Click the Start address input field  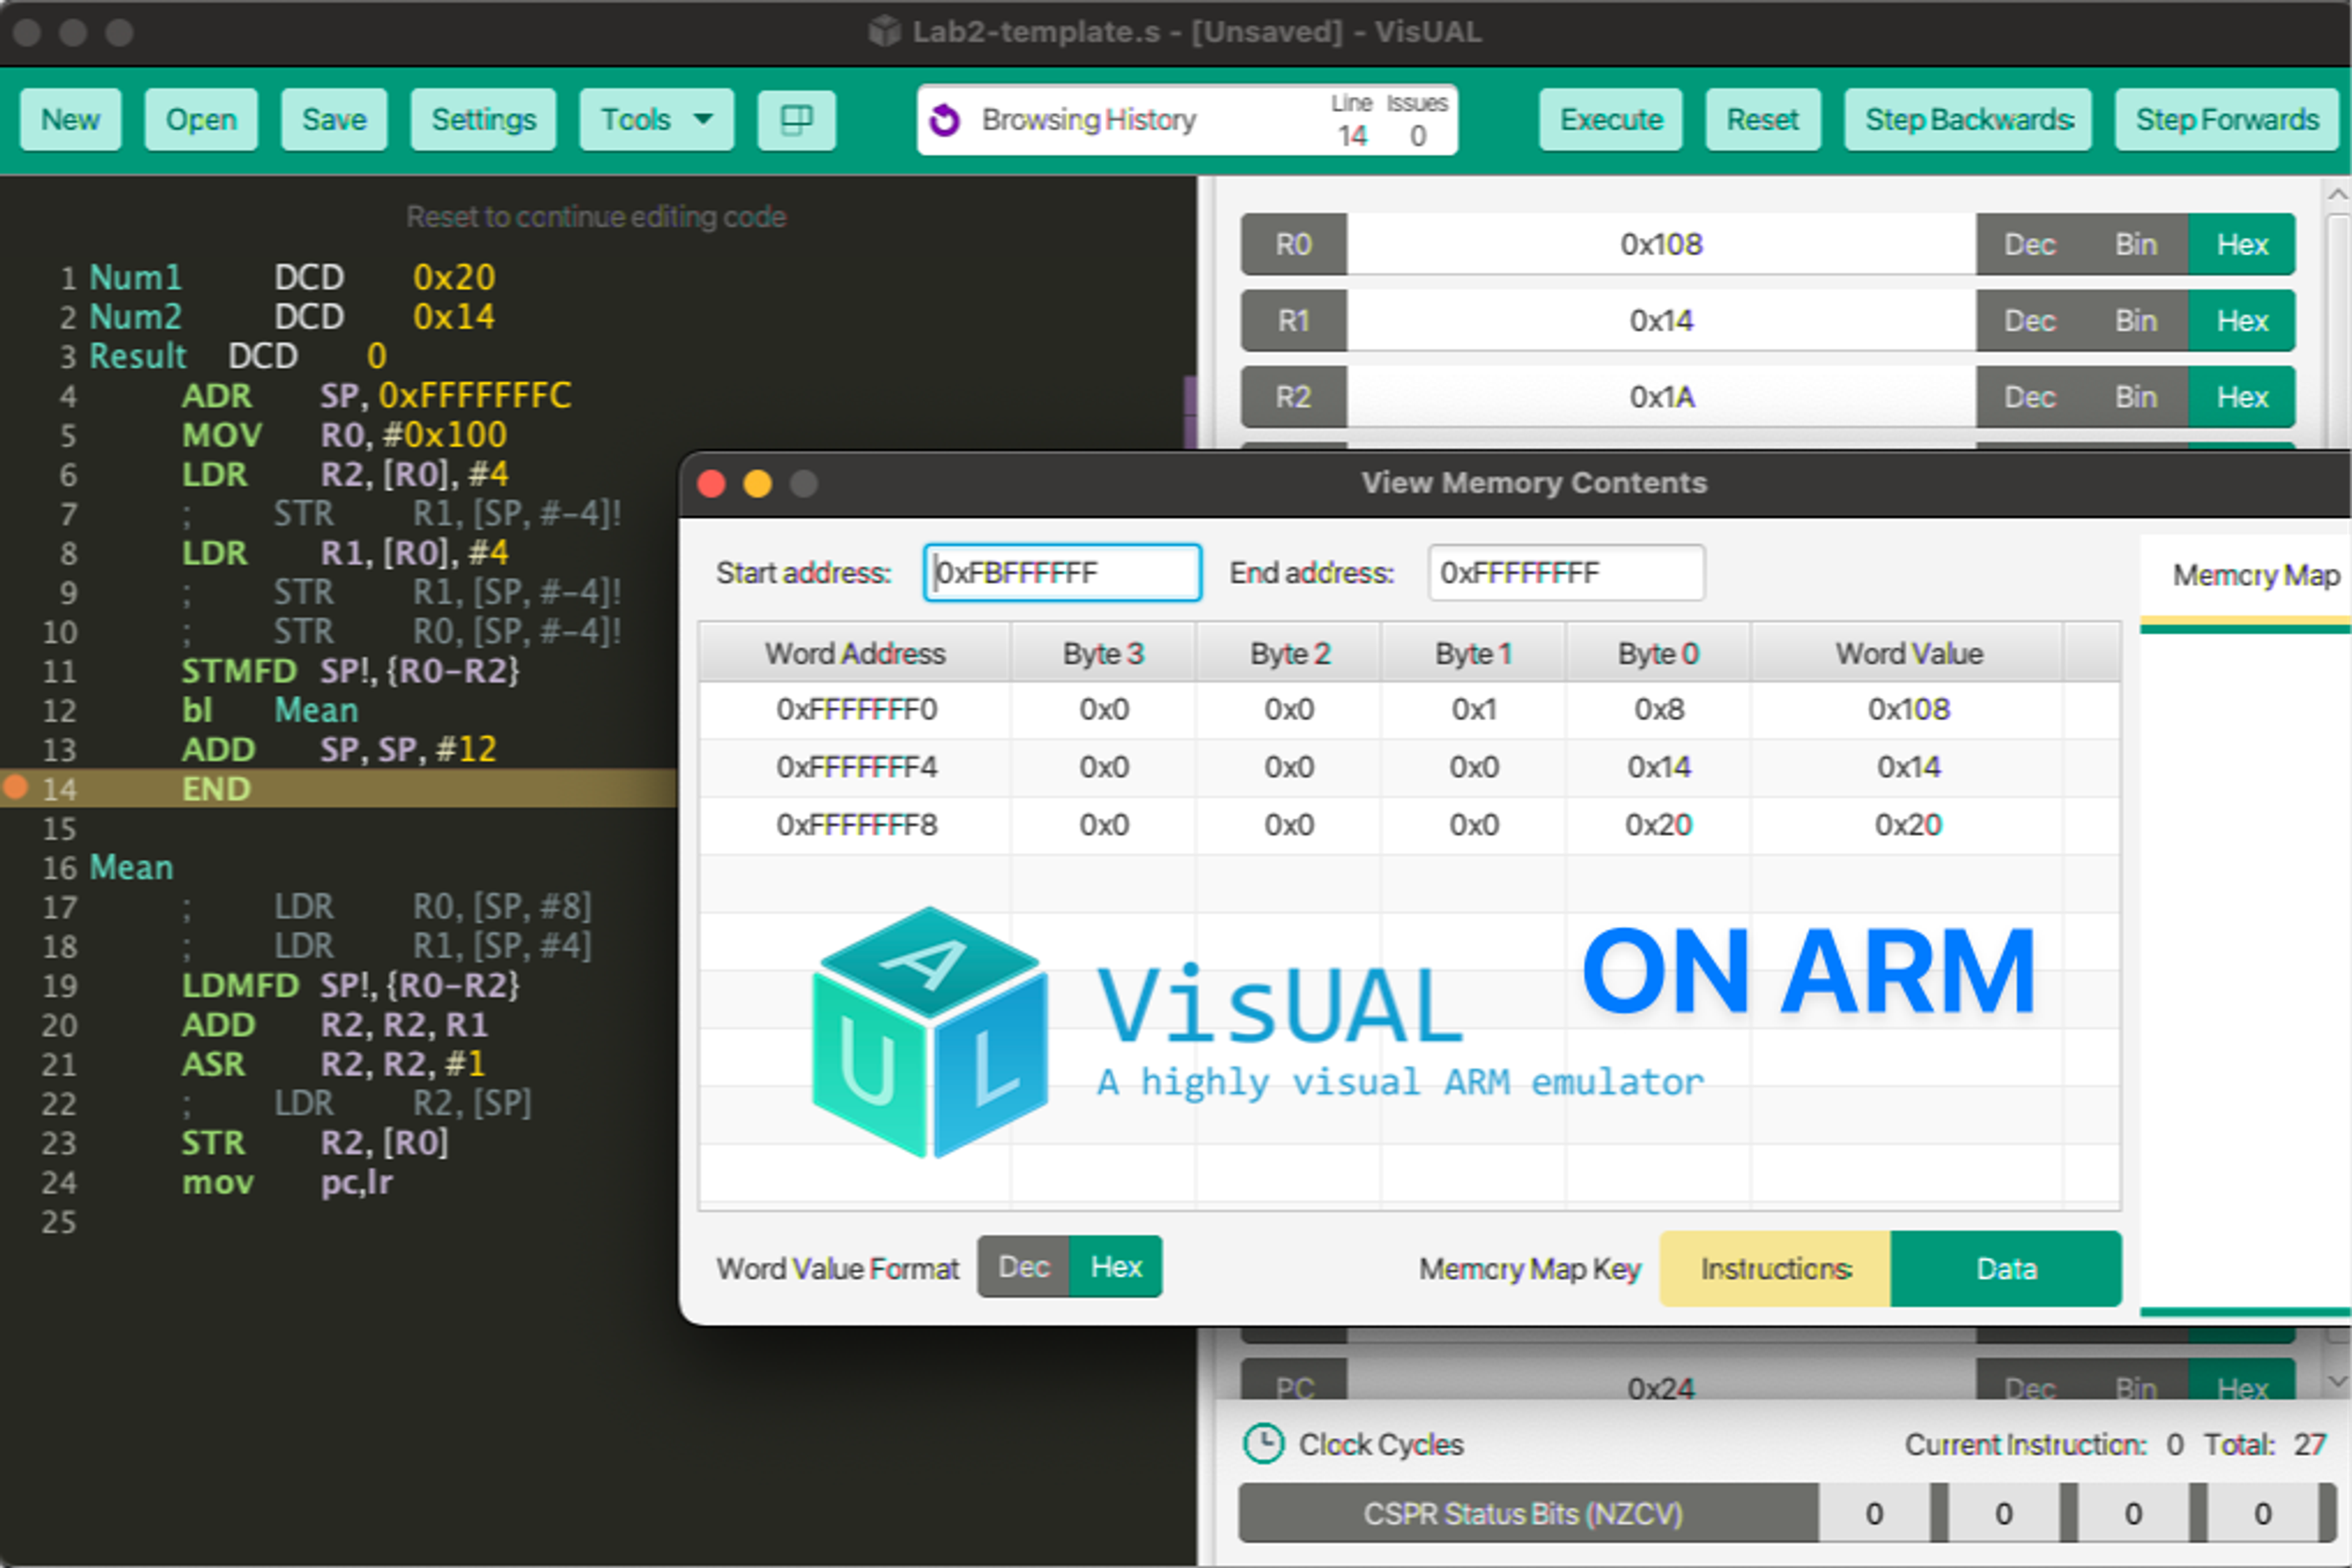pos(1062,573)
